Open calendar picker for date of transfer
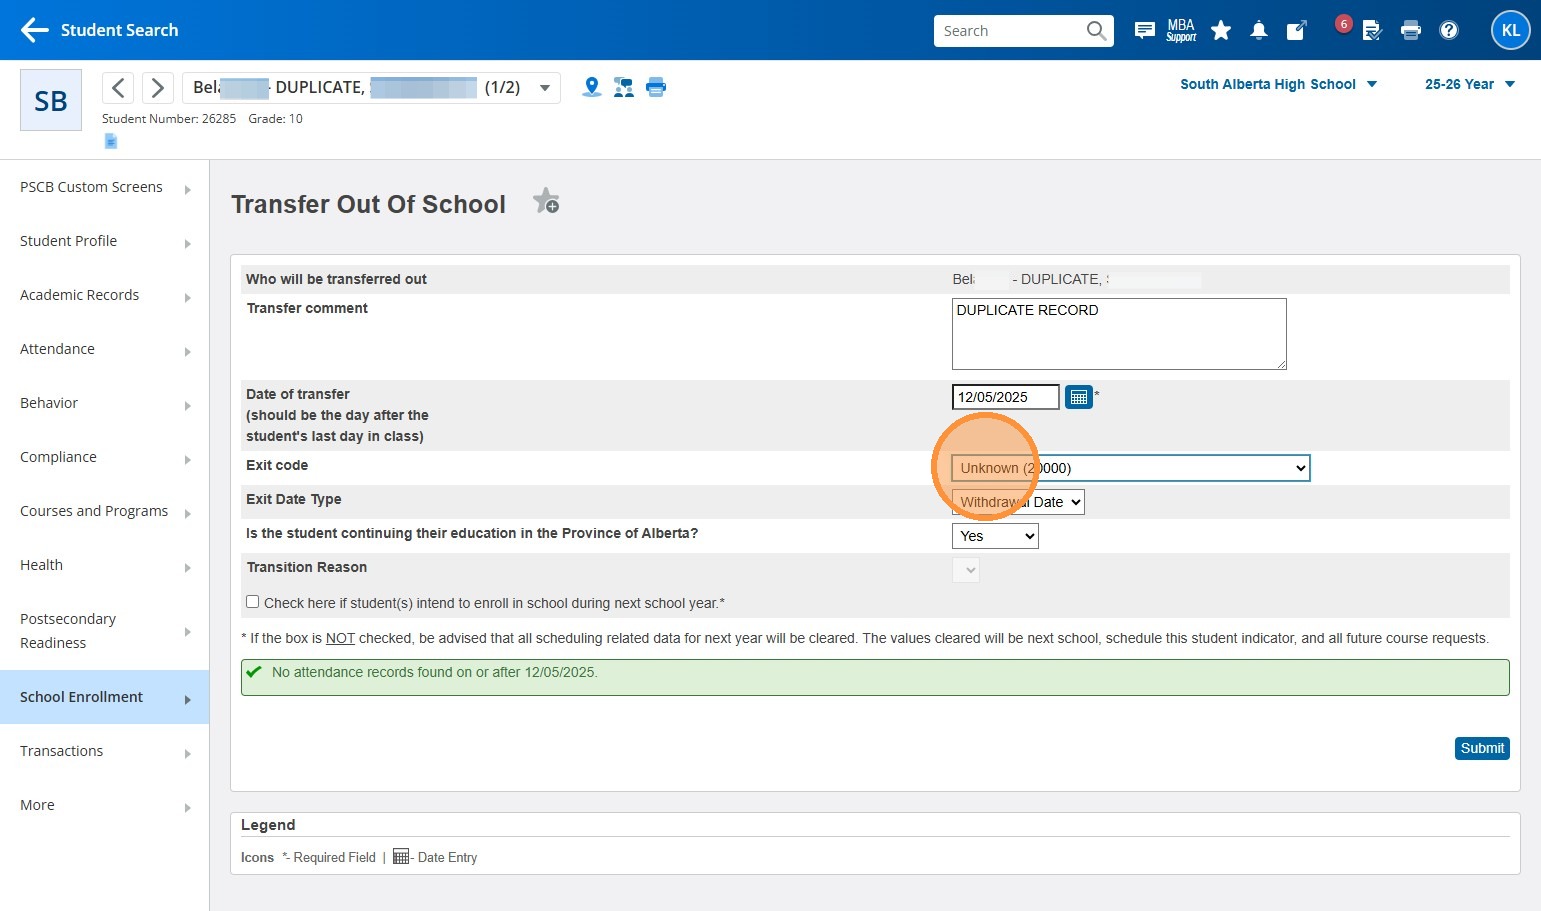This screenshot has height=911, width=1541. coord(1078,397)
